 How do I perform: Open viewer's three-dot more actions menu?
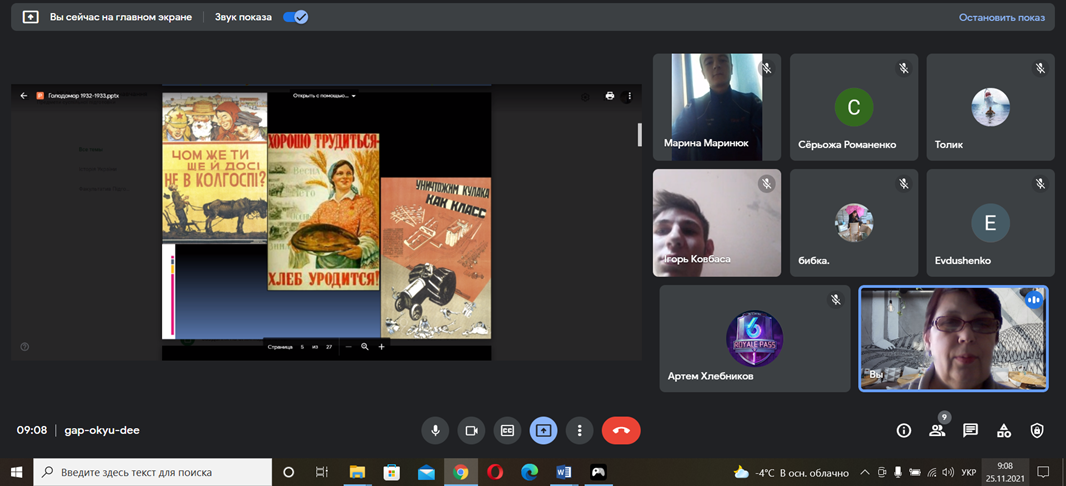(630, 96)
